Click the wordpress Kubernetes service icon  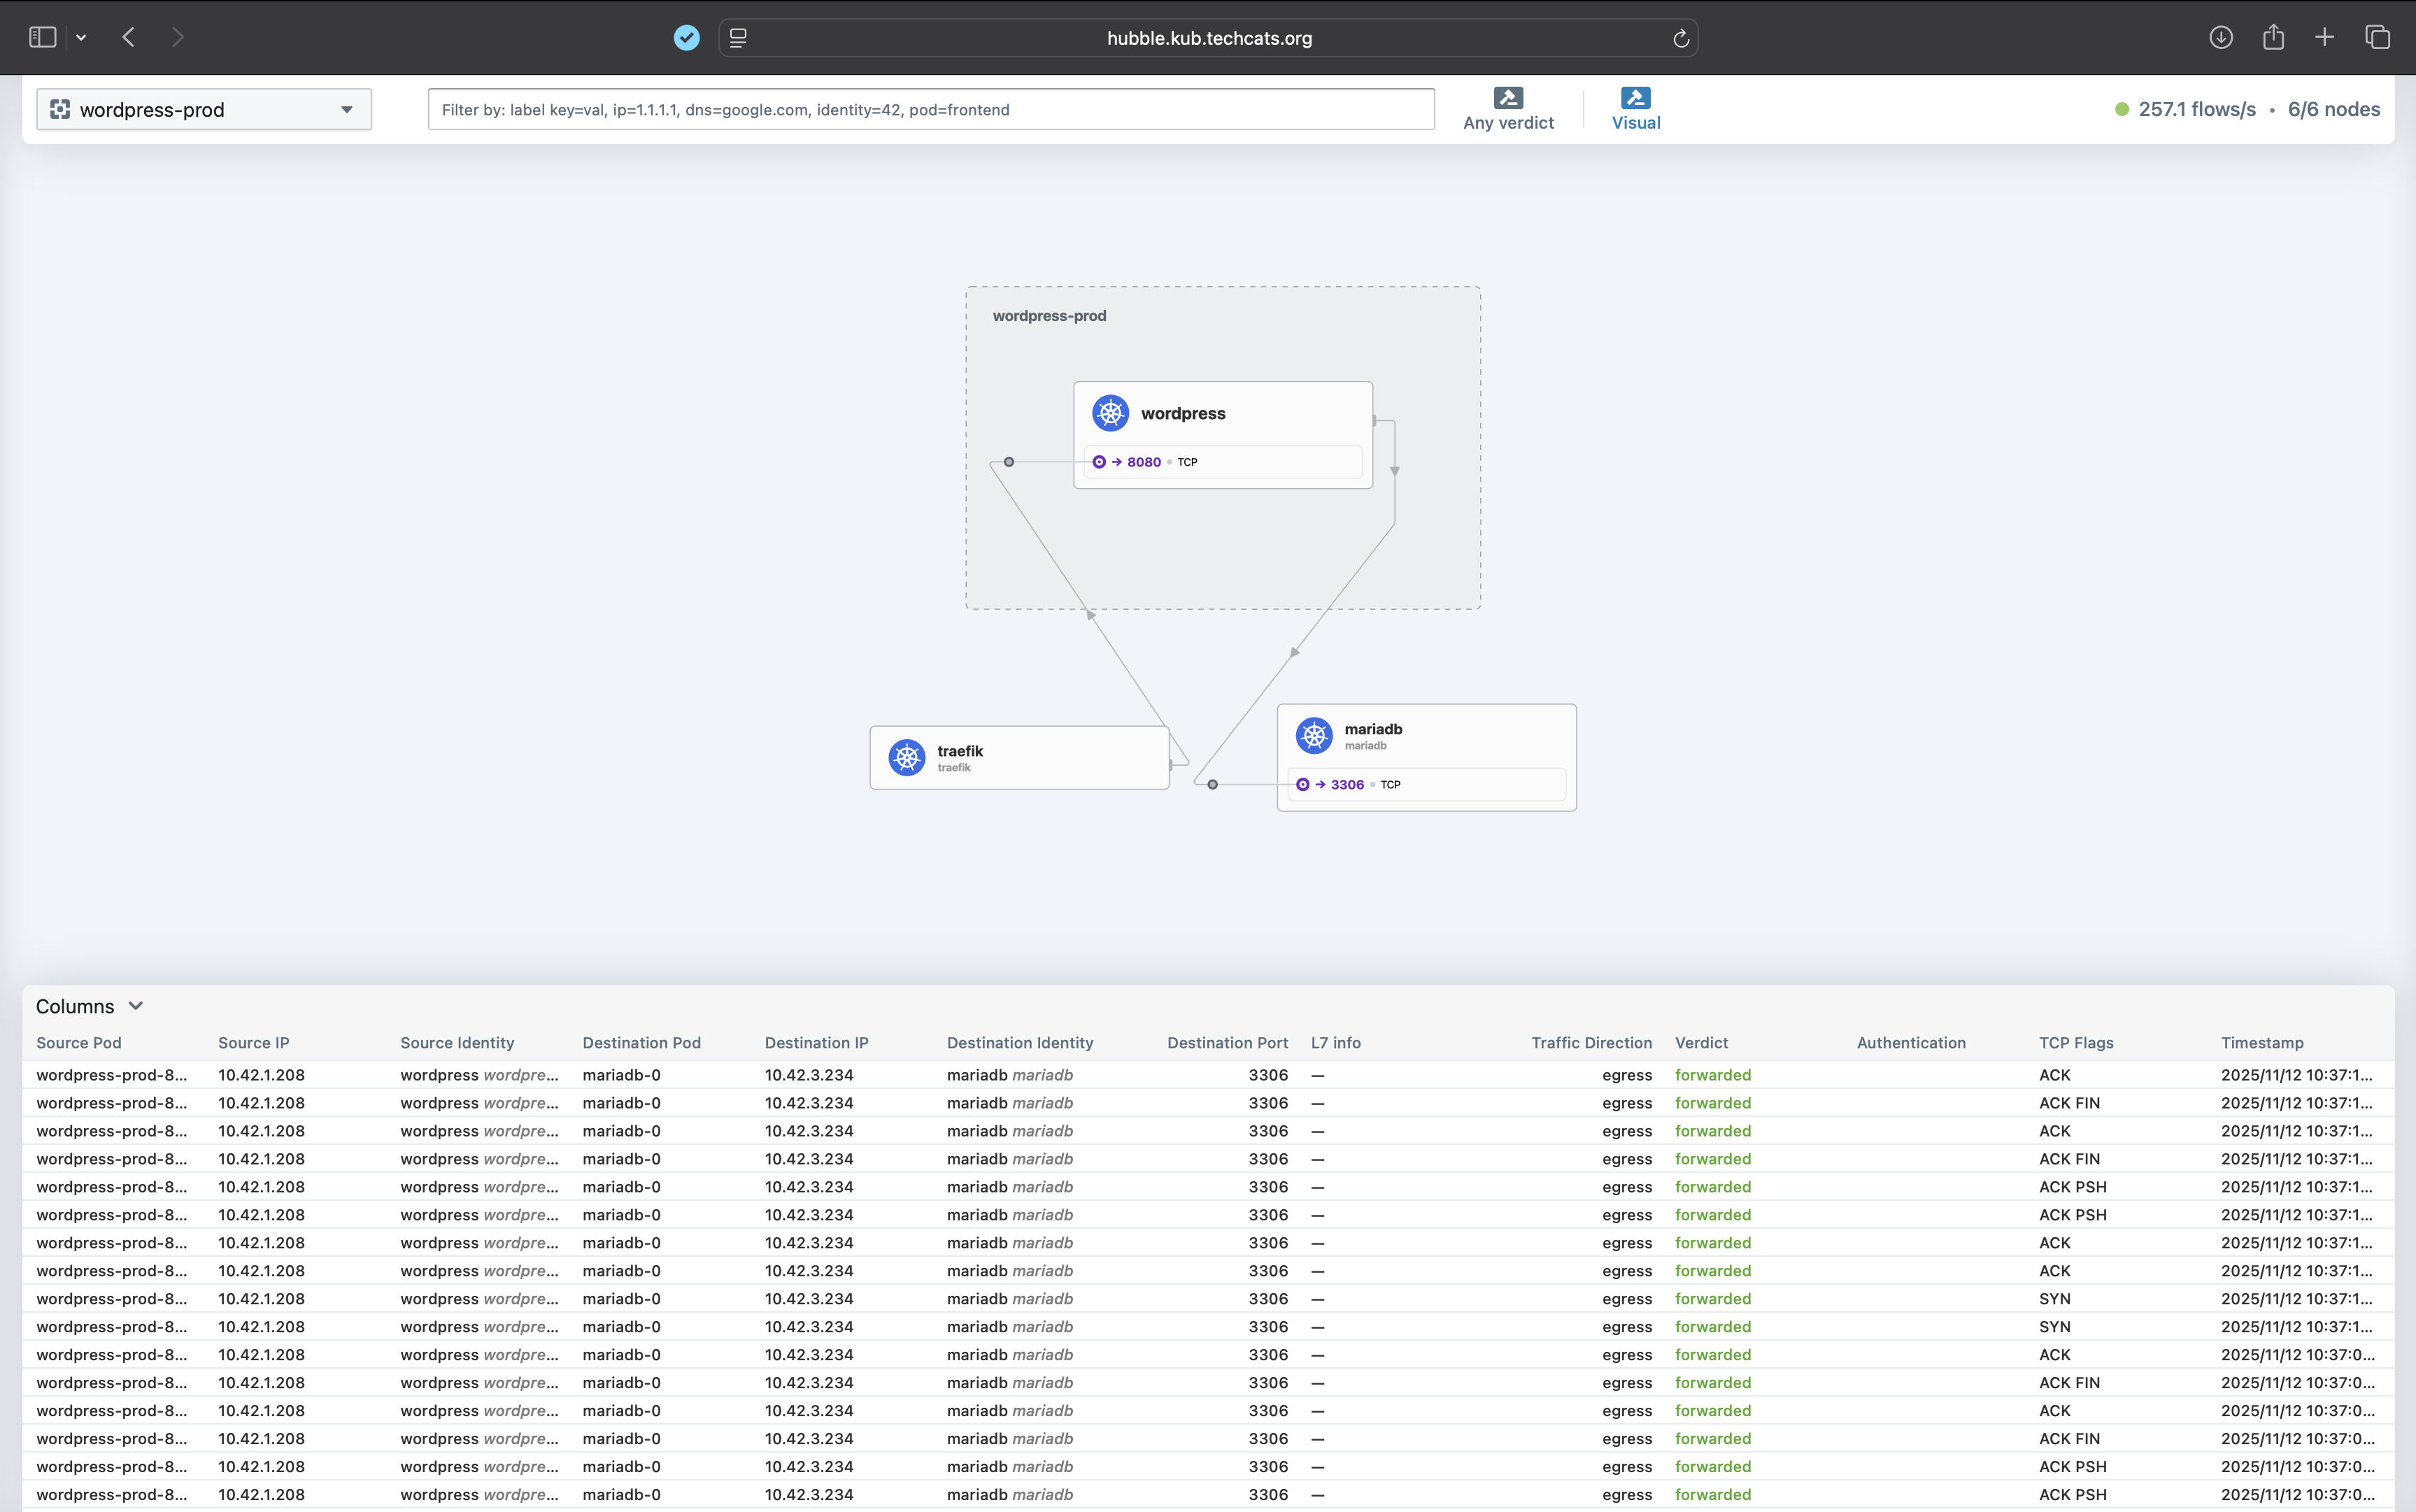click(1110, 413)
